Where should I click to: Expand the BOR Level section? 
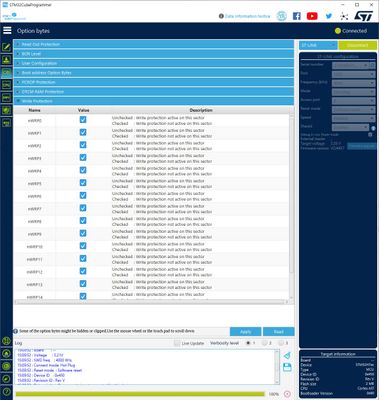[154, 54]
